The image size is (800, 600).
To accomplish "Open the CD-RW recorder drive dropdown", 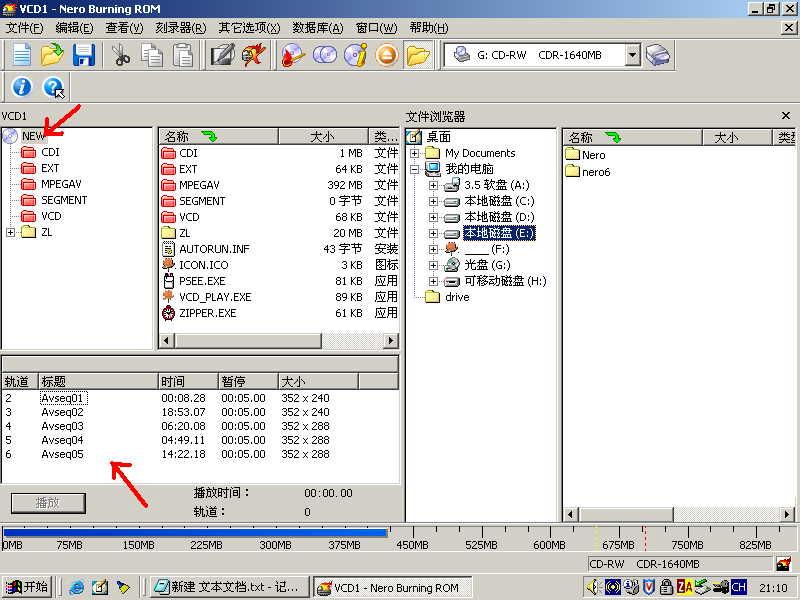I will 632,55.
